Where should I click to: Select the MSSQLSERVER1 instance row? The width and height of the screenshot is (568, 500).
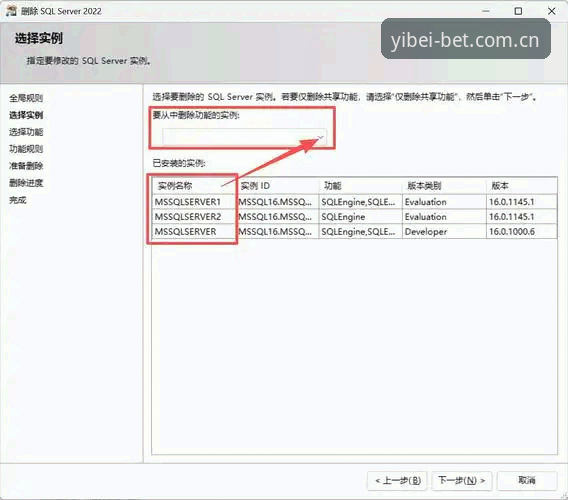click(354, 202)
